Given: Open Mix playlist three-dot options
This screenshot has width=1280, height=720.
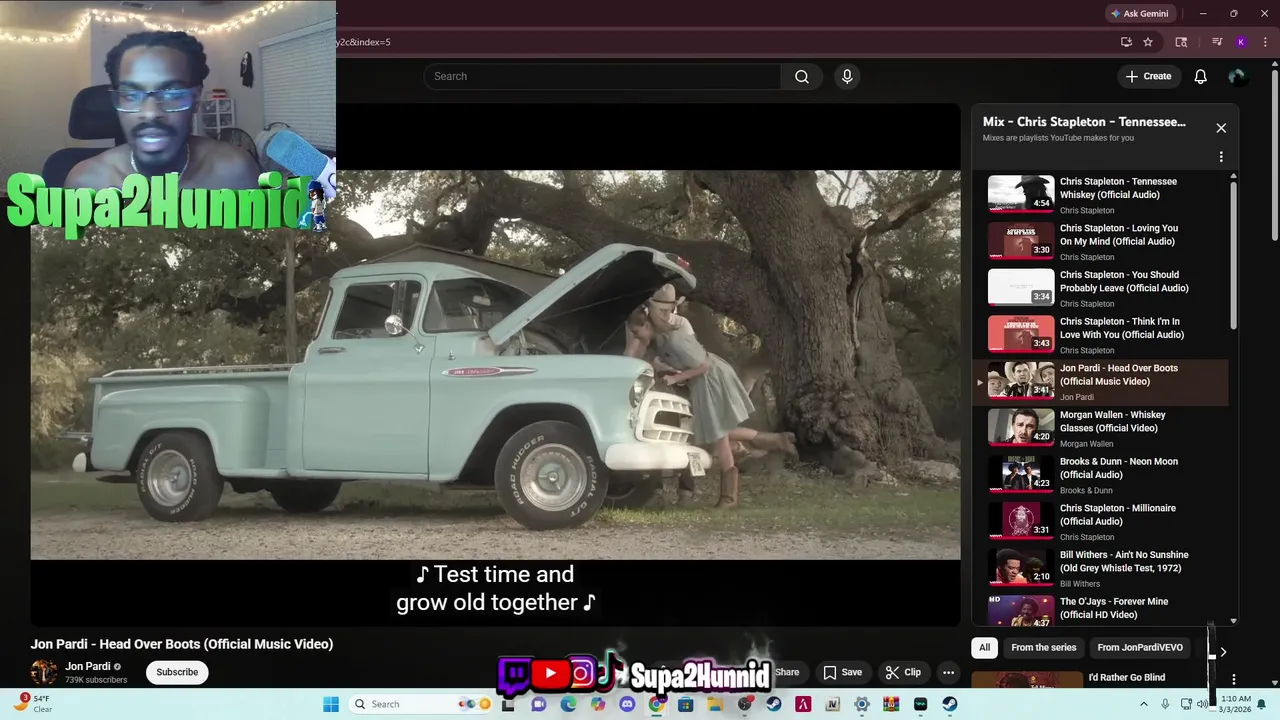Looking at the screenshot, I should (x=1221, y=157).
